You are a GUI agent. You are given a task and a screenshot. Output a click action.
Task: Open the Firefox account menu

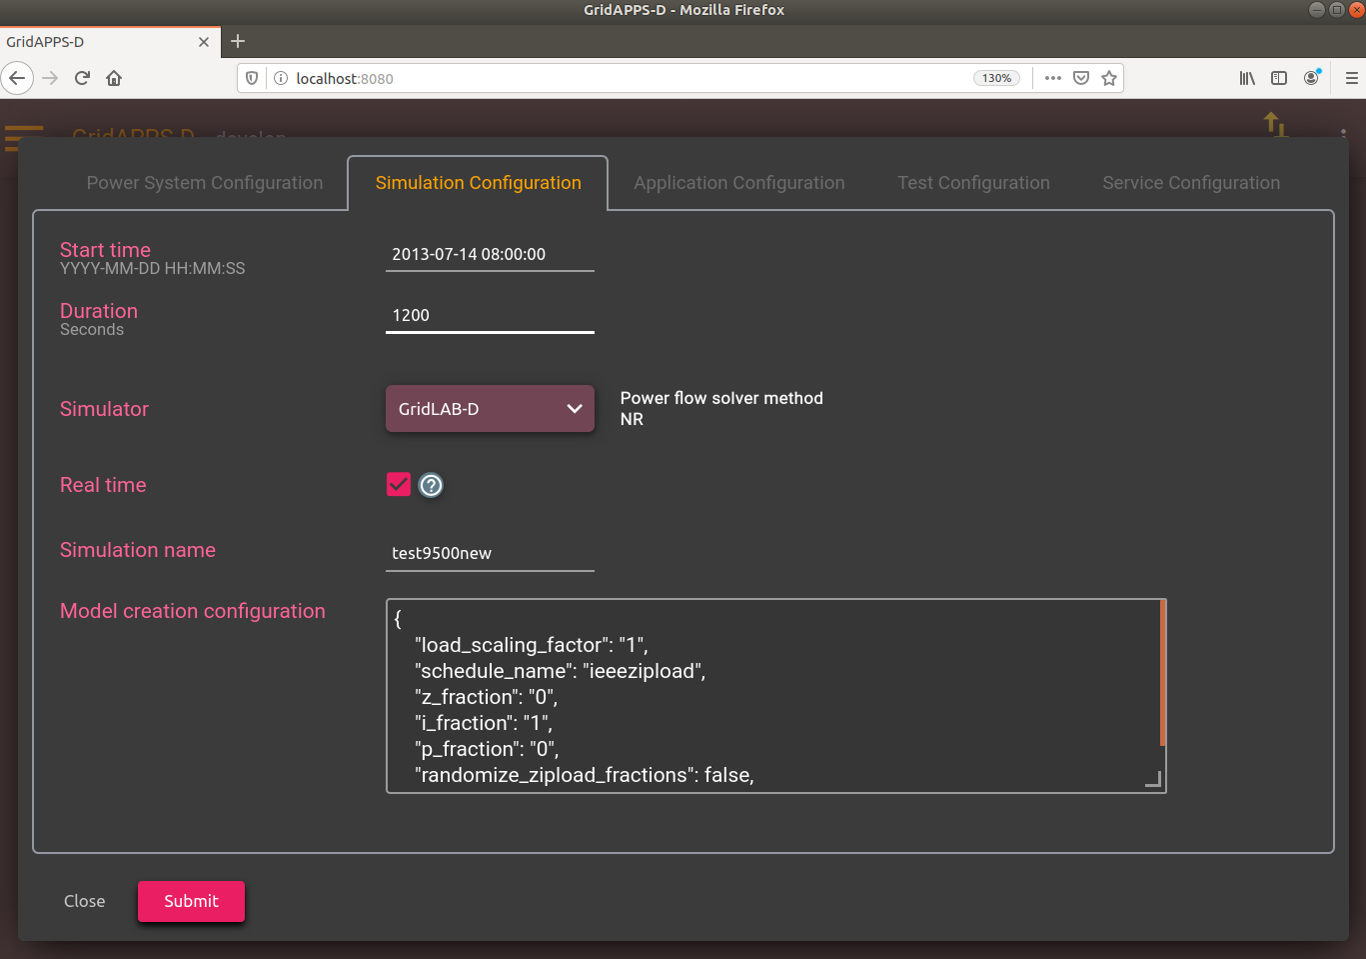pos(1311,78)
